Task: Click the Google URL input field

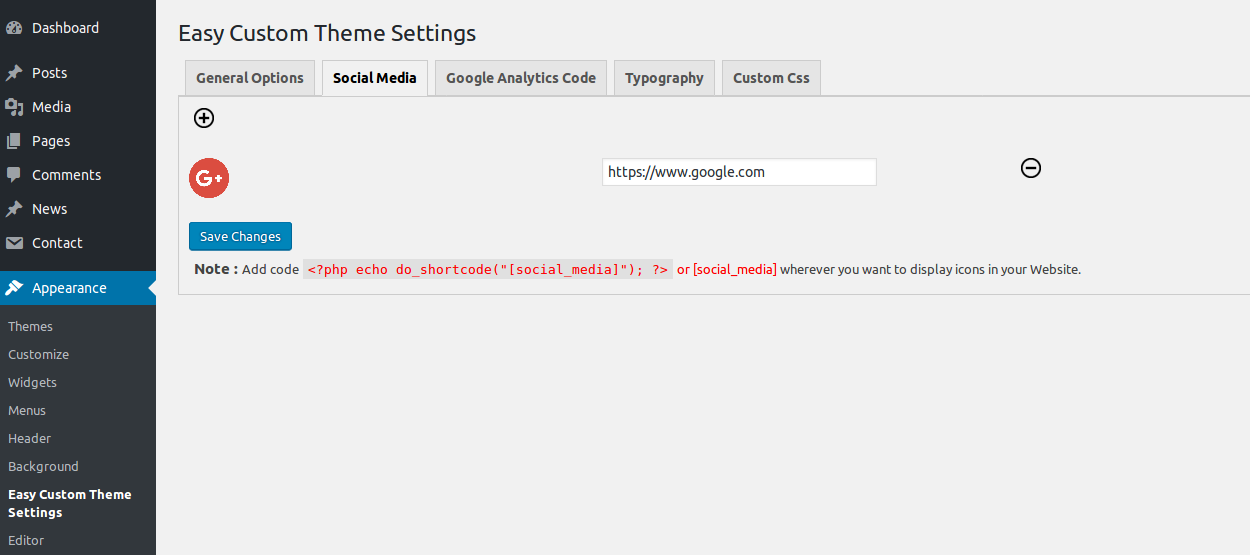Action: click(739, 172)
